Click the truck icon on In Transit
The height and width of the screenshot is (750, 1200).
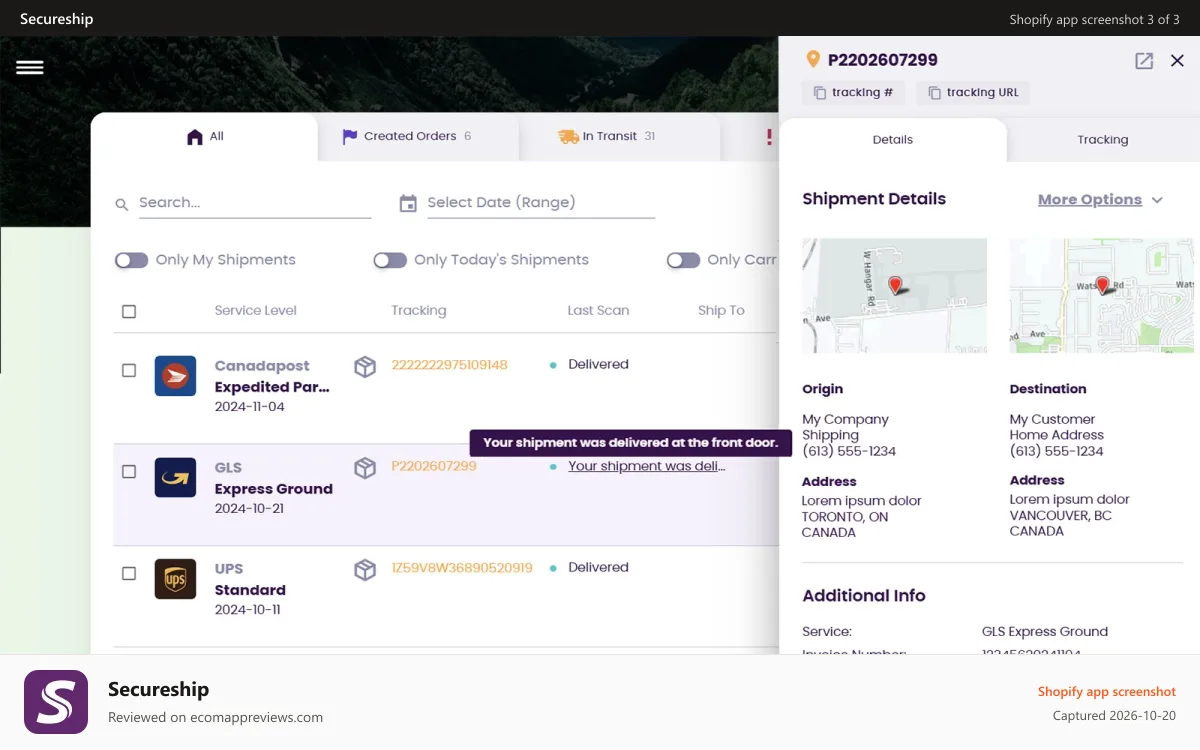click(x=568, y=137)
